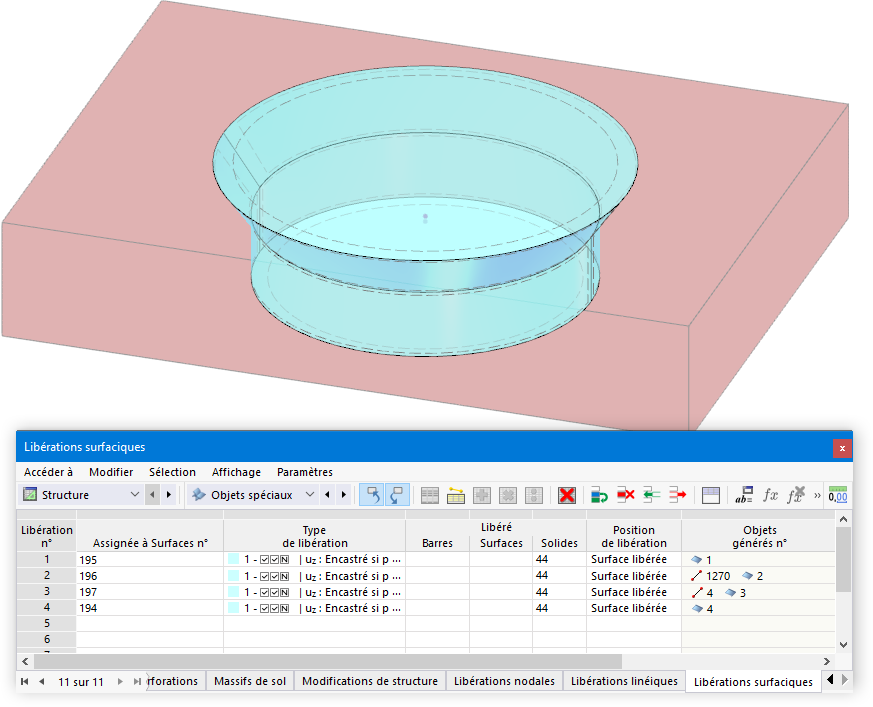This screenshot has width=873, height=707.
Task: Open the Accéder à menu
Action: (x=48, y=472)
